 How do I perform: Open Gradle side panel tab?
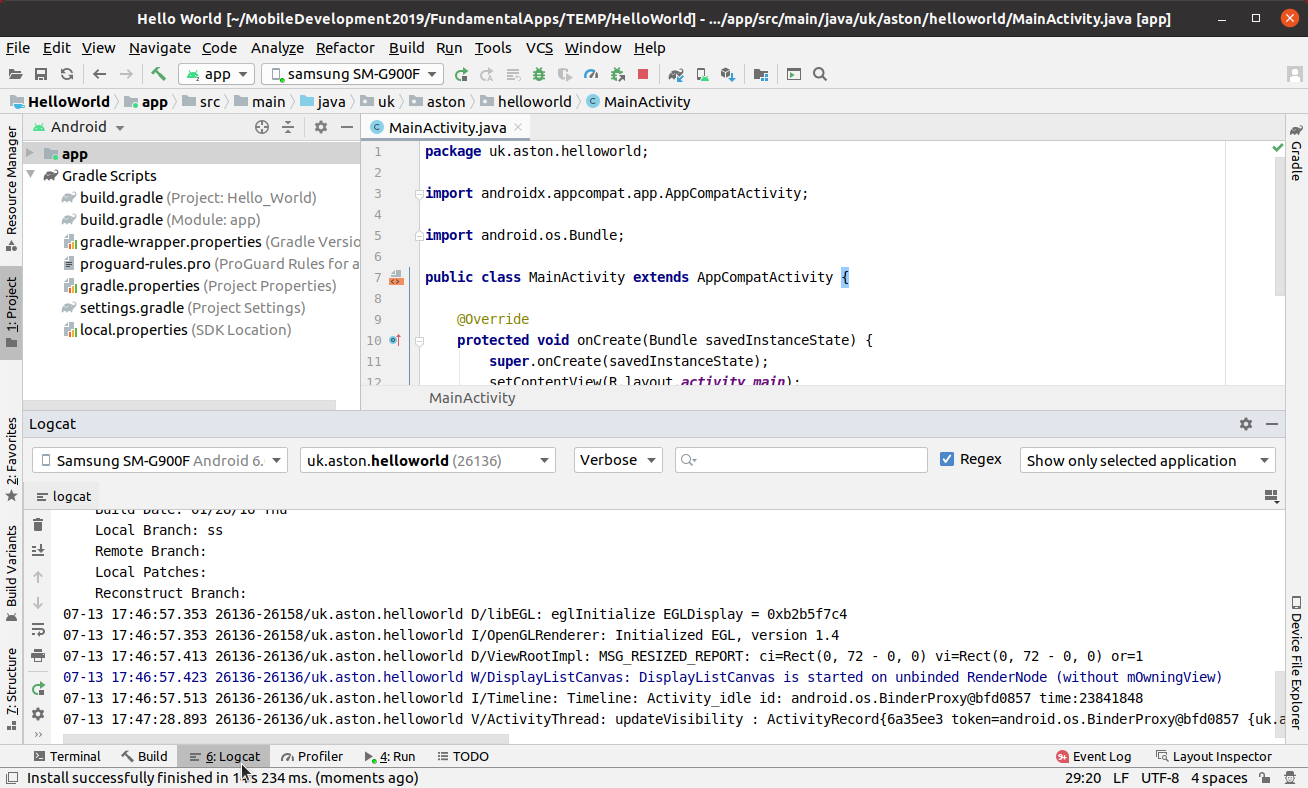point(1296,152)
